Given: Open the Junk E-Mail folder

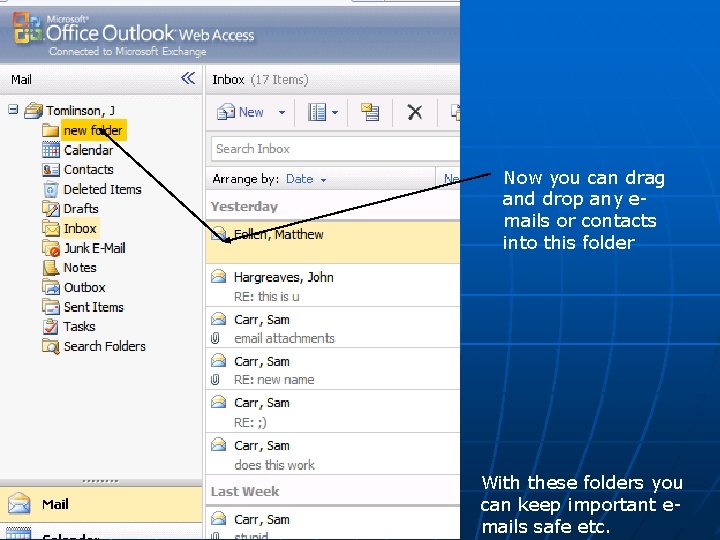Looking at the screenshot, I should [x=95, y=248].
